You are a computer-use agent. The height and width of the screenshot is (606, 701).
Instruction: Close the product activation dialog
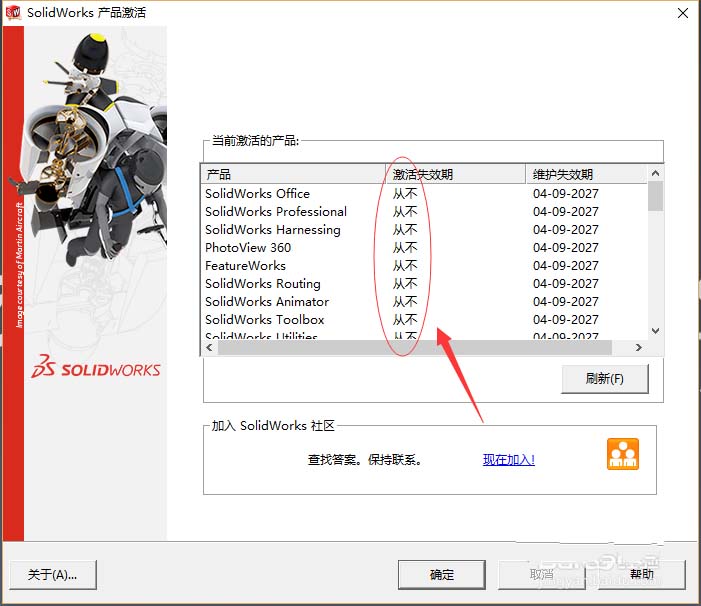coord(683,13)
